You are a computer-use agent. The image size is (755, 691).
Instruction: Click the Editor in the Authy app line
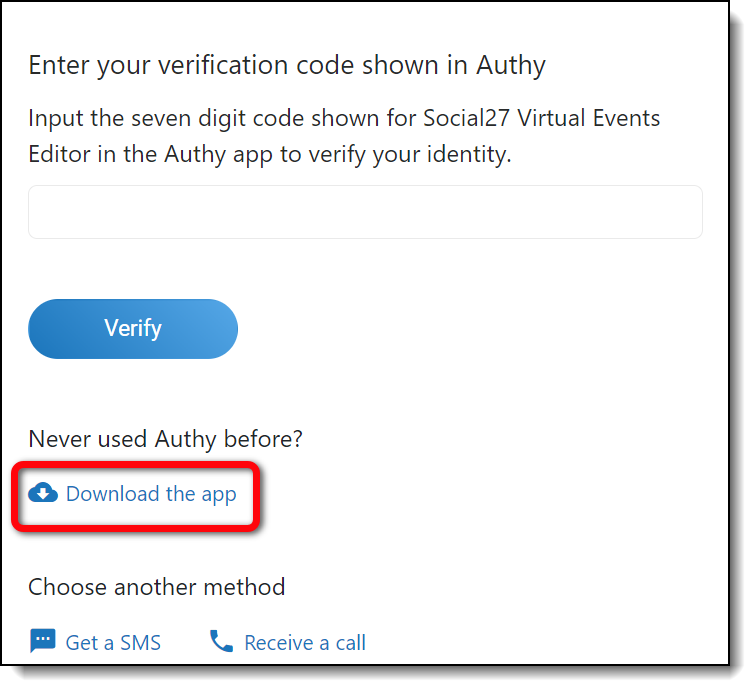pyautogui.click(x=270, y=156)
